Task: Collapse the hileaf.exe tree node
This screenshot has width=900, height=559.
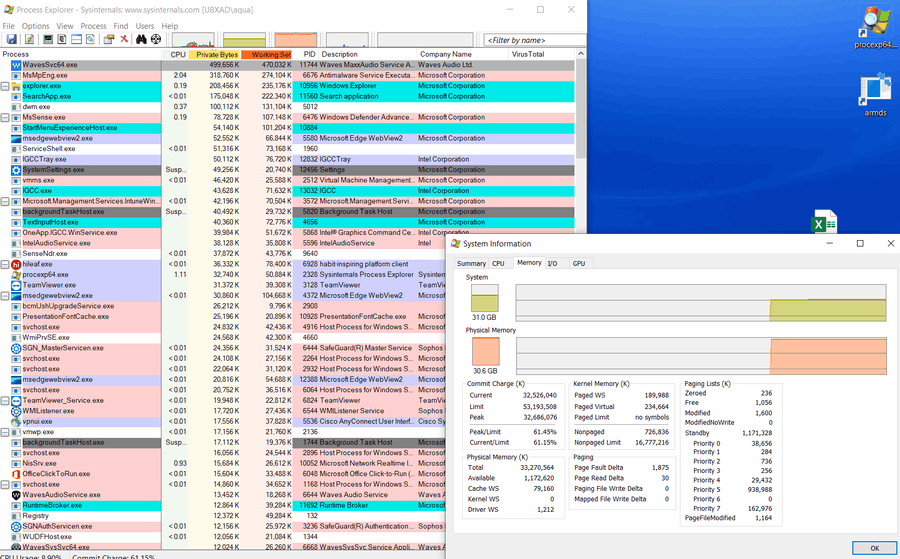Action: tap(5, 264)
